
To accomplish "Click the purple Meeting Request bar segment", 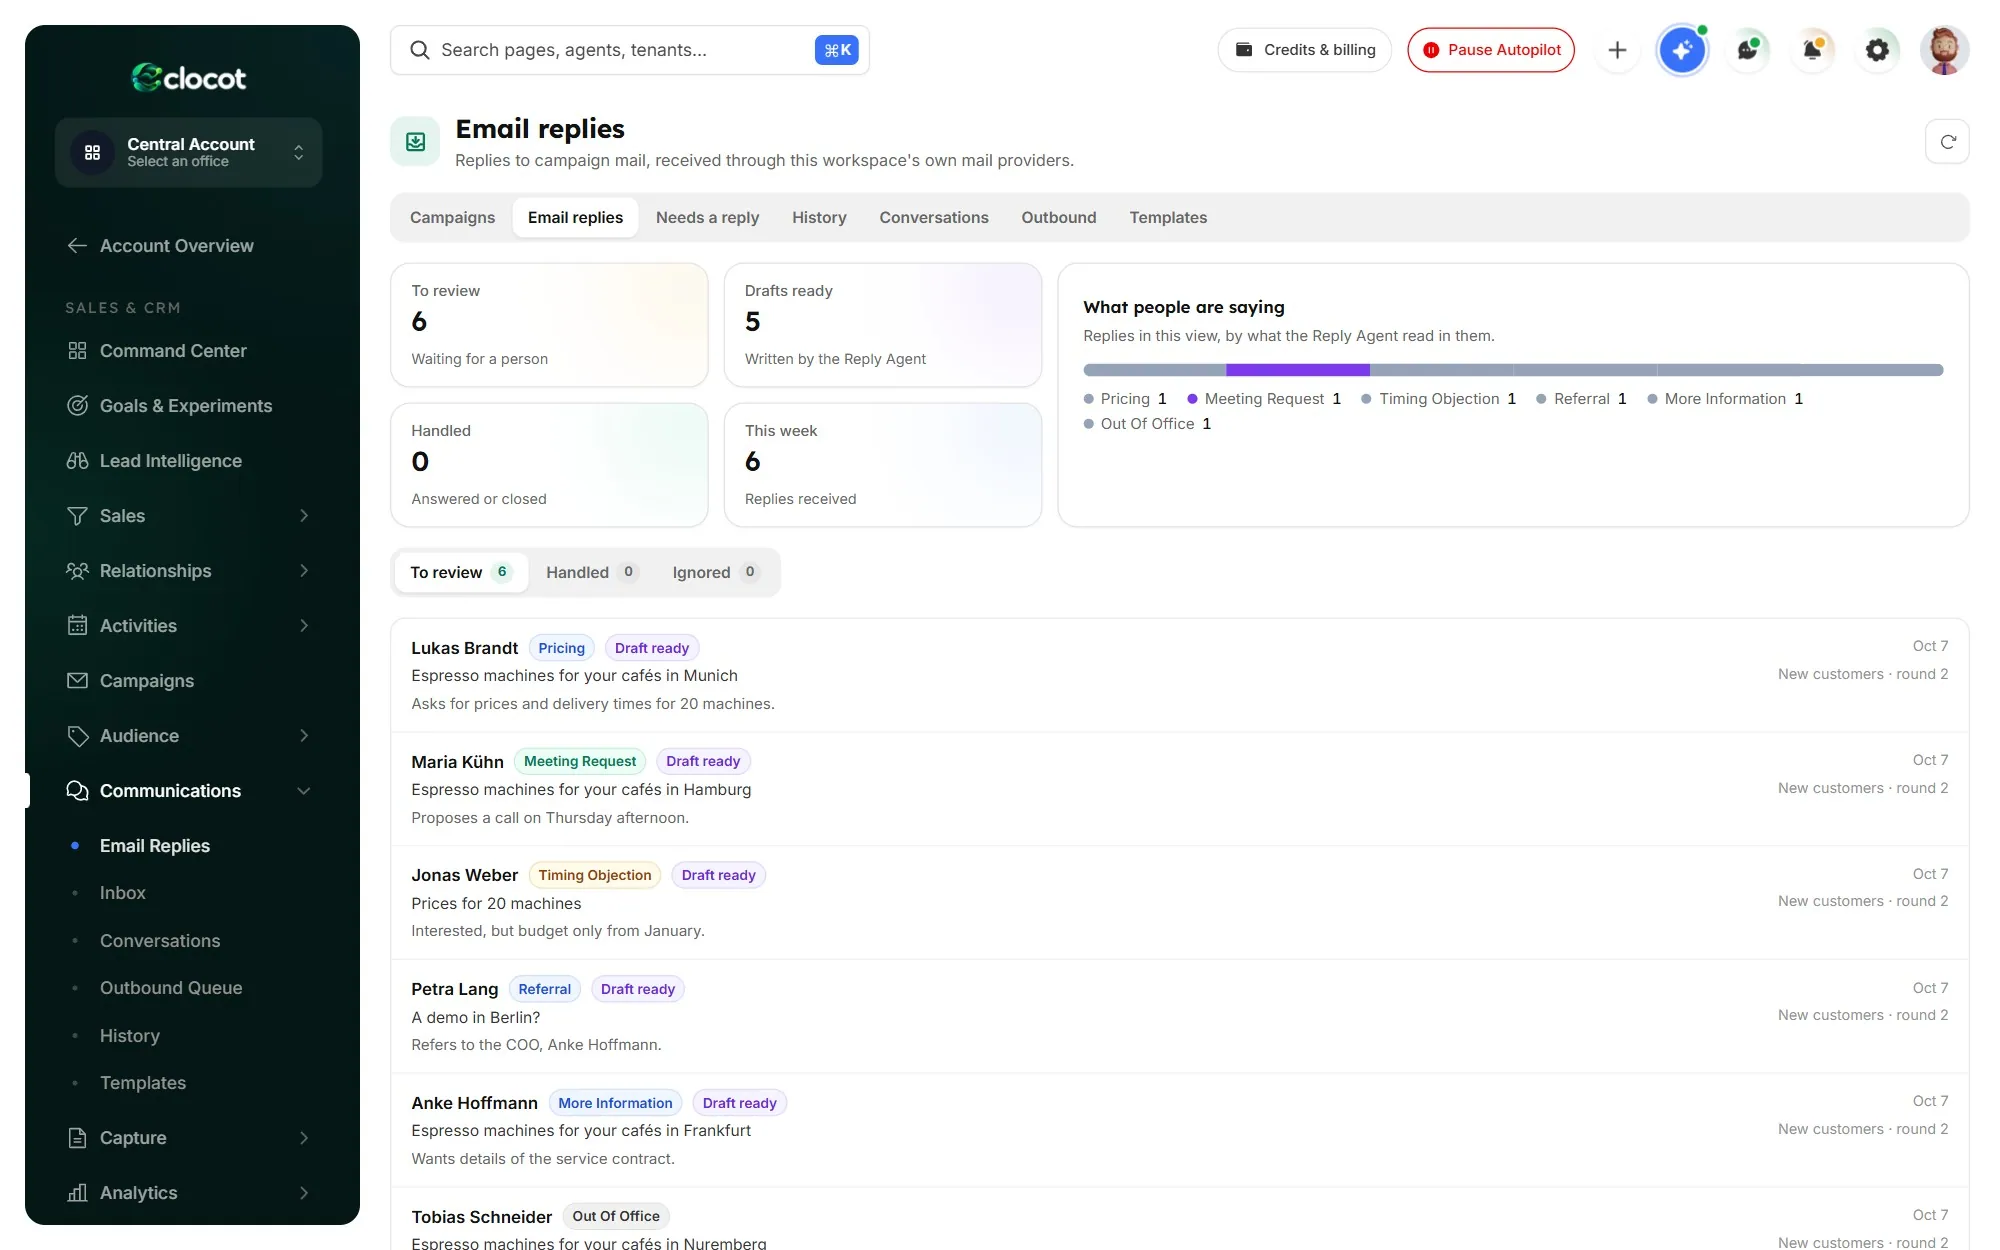I will [1298, 370].
